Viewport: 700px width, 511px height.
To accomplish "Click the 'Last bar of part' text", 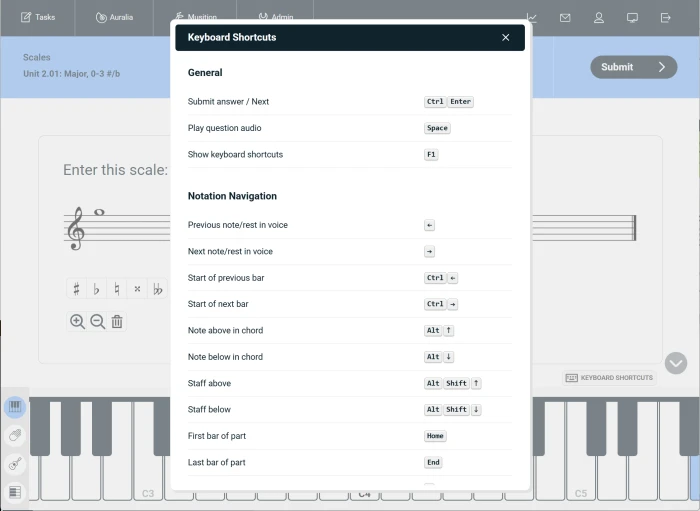I will click(x=217, y=462).
